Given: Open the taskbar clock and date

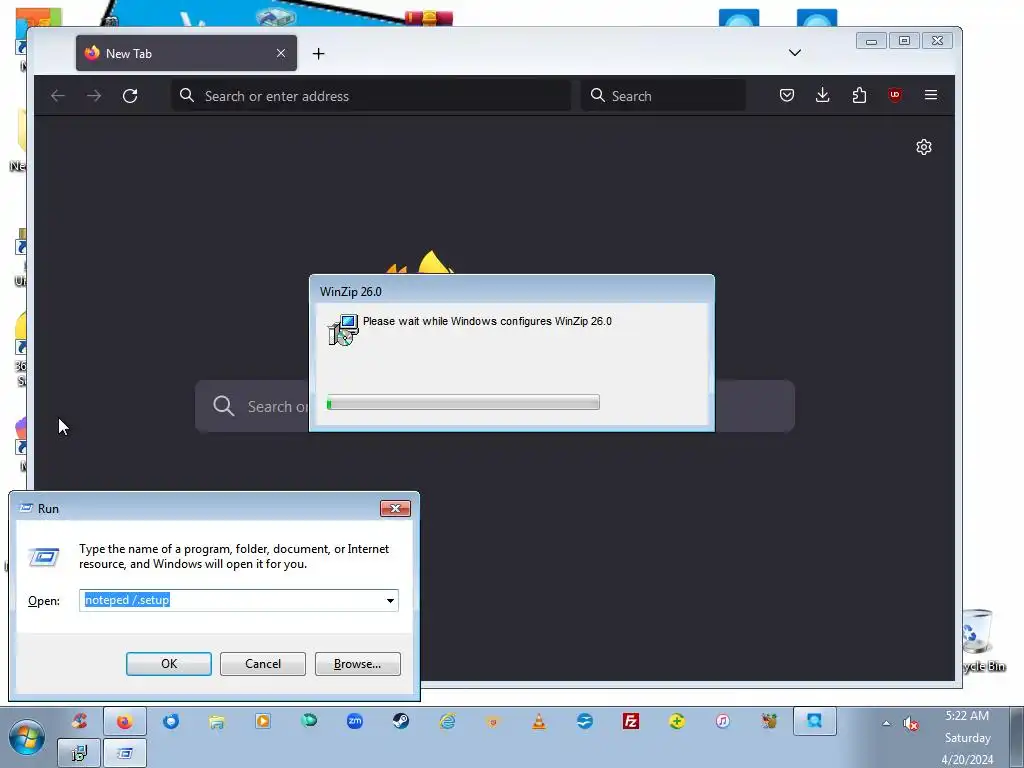Looking at the screenshot, I should click(x=967, y=738).
